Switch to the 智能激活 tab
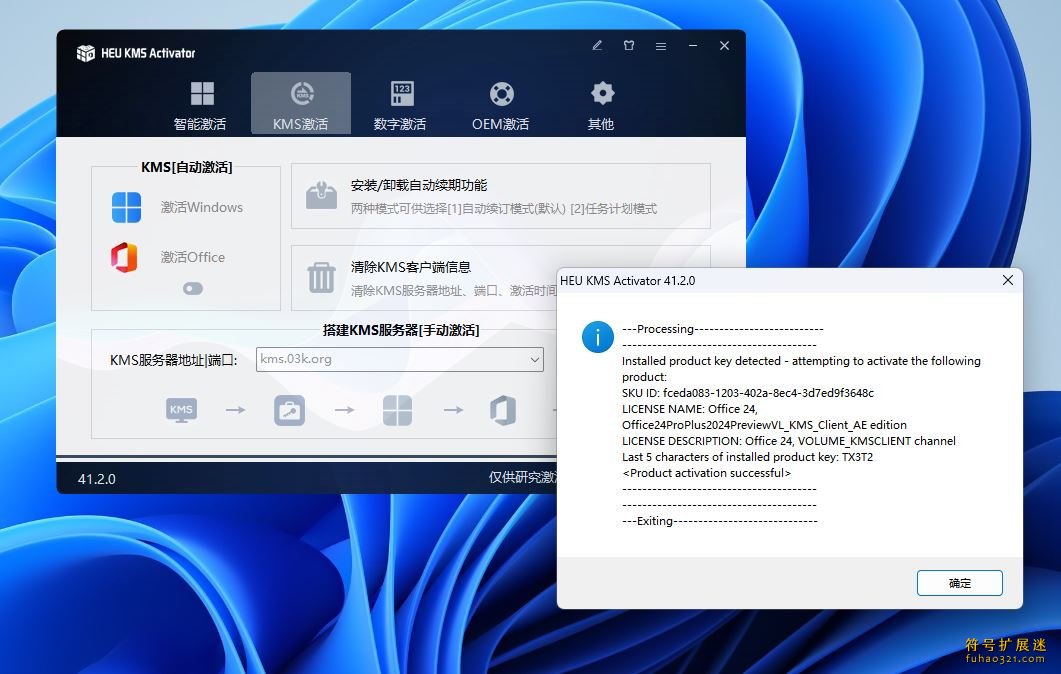This screenshot has height=674, width=1061. (x=201, y=105)
